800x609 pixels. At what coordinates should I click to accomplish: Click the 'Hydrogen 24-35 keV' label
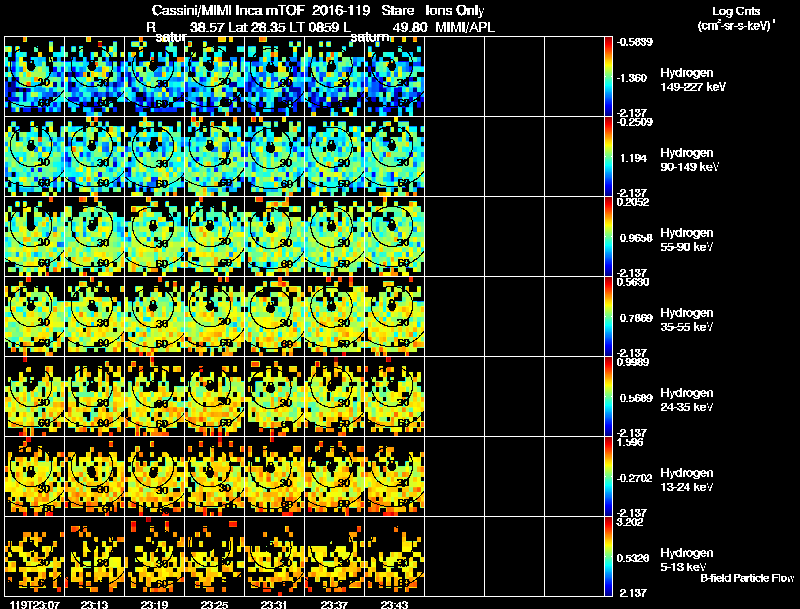687,400
